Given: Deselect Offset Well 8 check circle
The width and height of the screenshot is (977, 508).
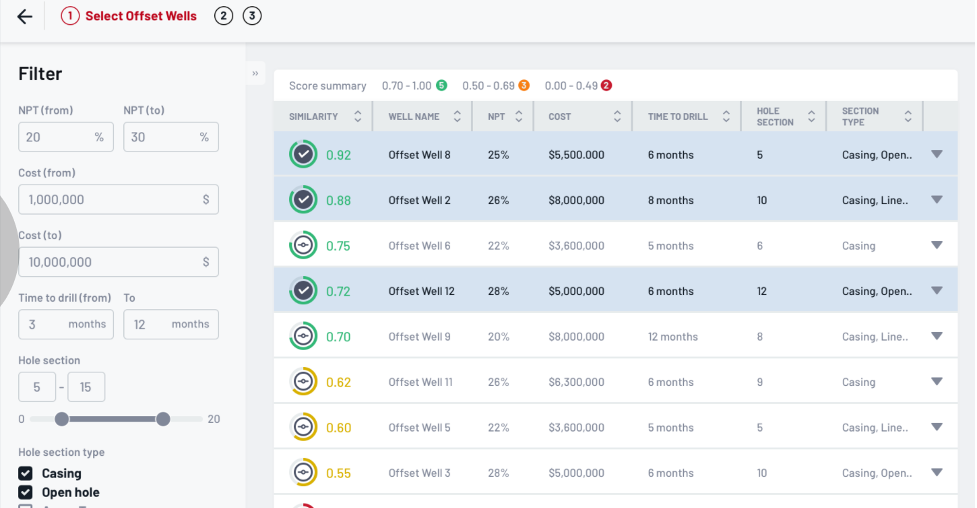Looking at the screenshot, I should 303,155.
